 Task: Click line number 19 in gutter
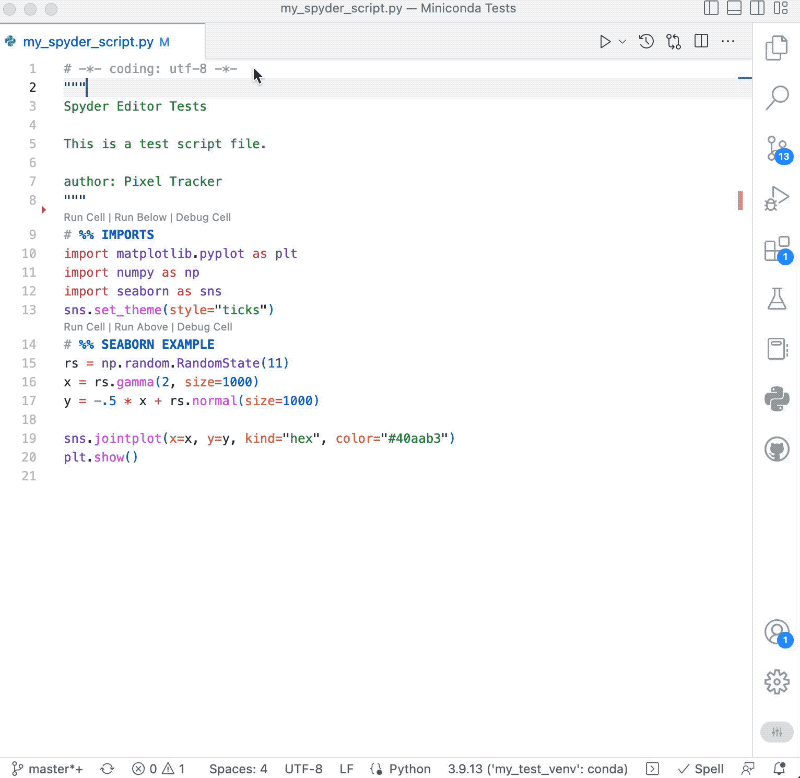29,438
